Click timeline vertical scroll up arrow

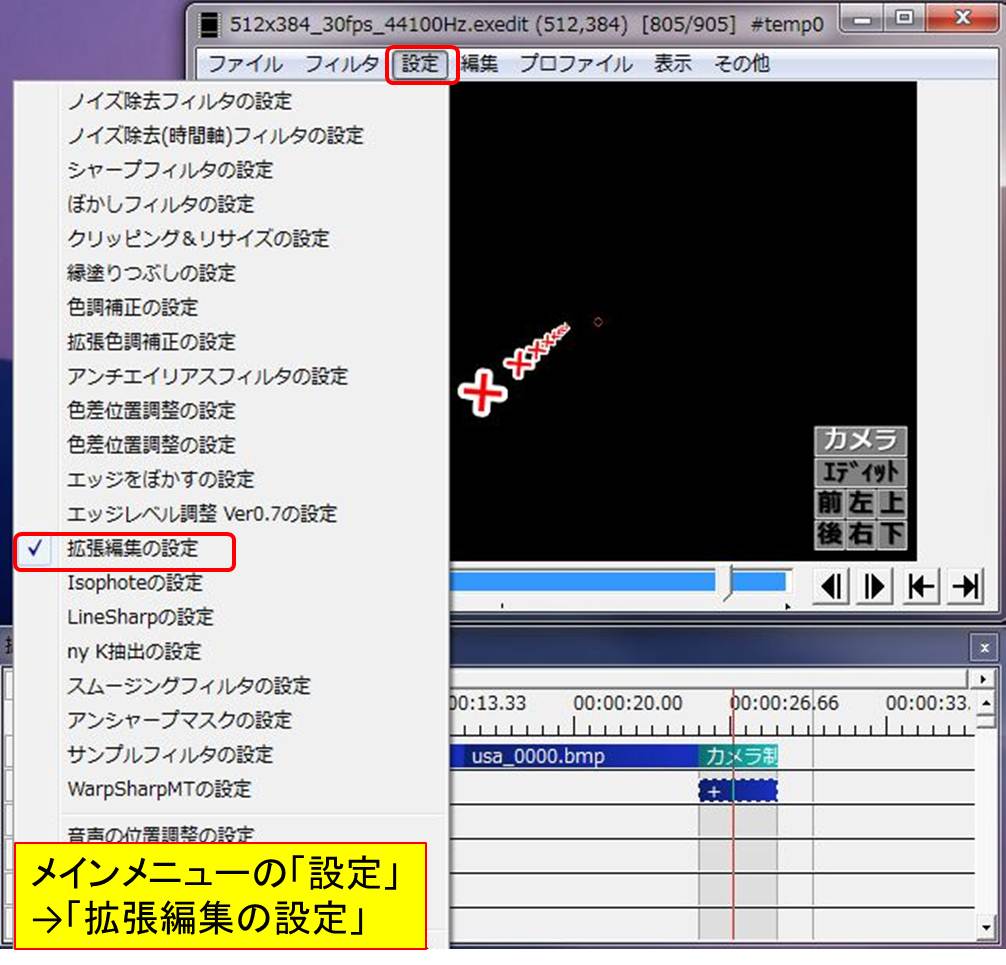pyautogui.click(x=986, y=703)
